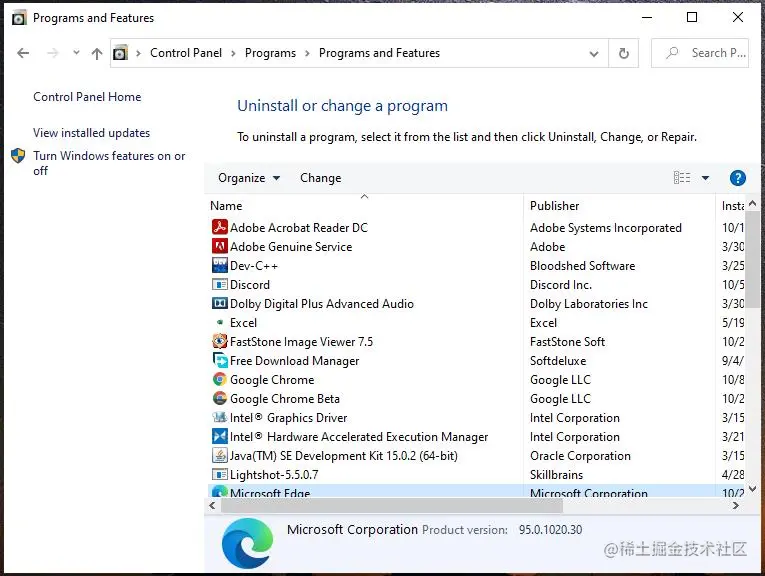Click the Adobe Acrobat Reader DC icon
Image resolution: width=765 pixels, height=576 pixels.
220,227
